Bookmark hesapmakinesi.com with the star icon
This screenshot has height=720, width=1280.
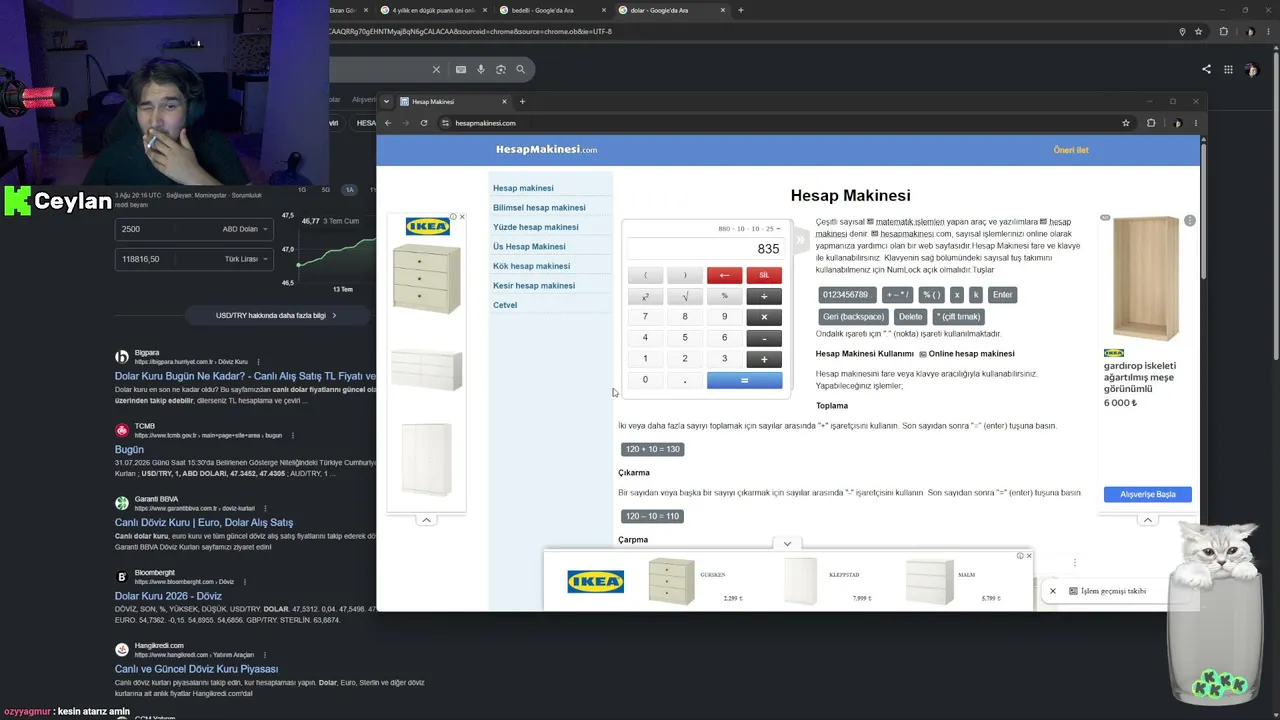[x=1126, y=123]
